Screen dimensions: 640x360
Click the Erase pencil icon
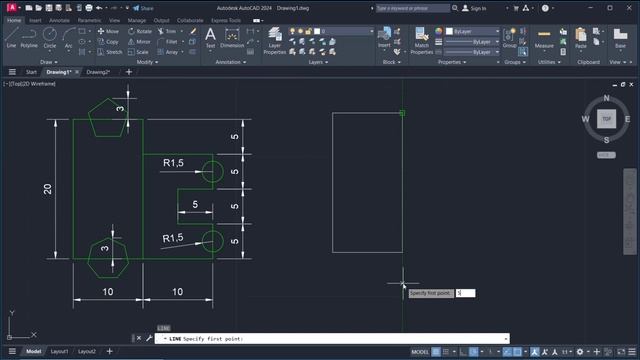[193, 31]
